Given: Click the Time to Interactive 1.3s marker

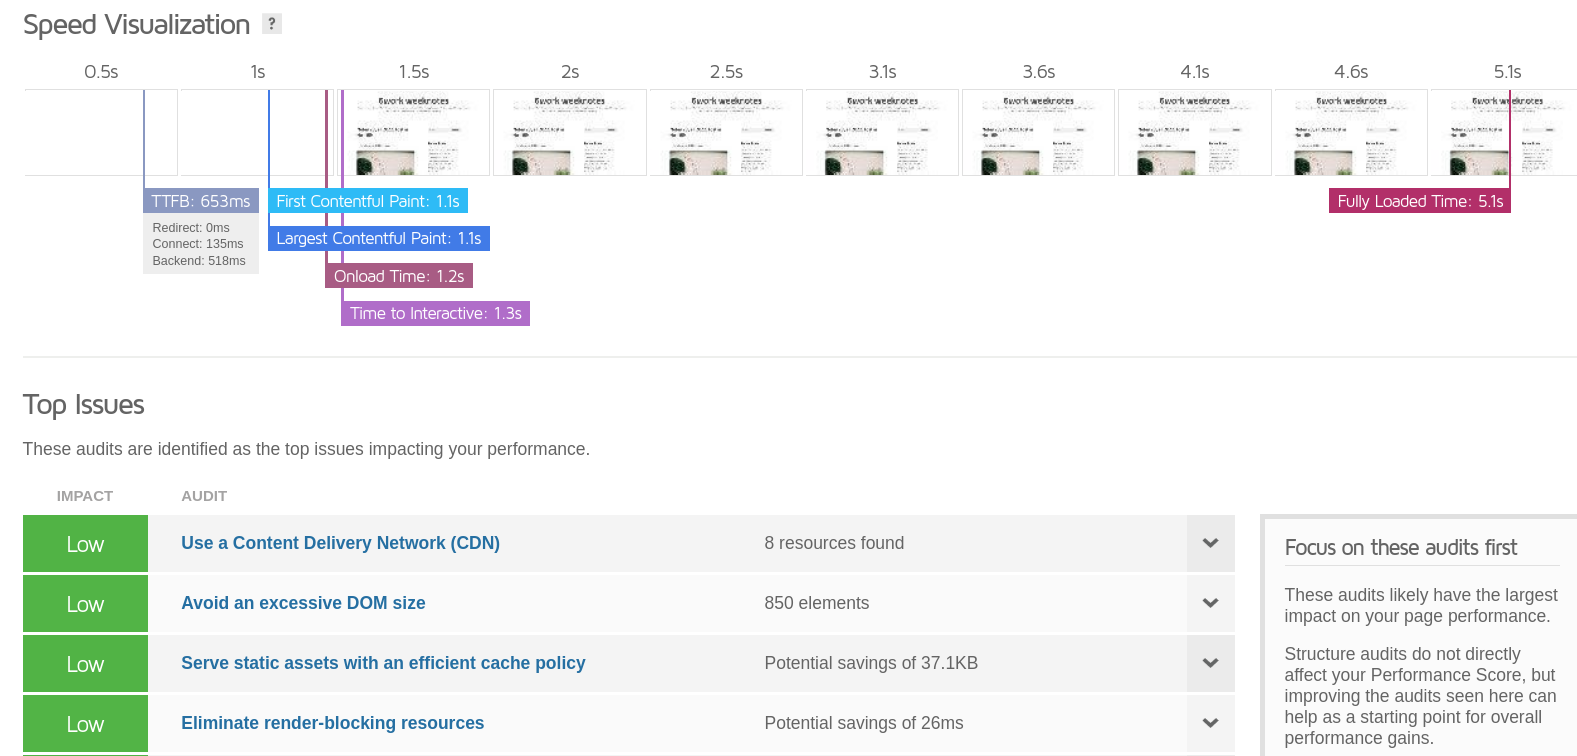Looking at the screenshot, I should (x=435, y=313).
